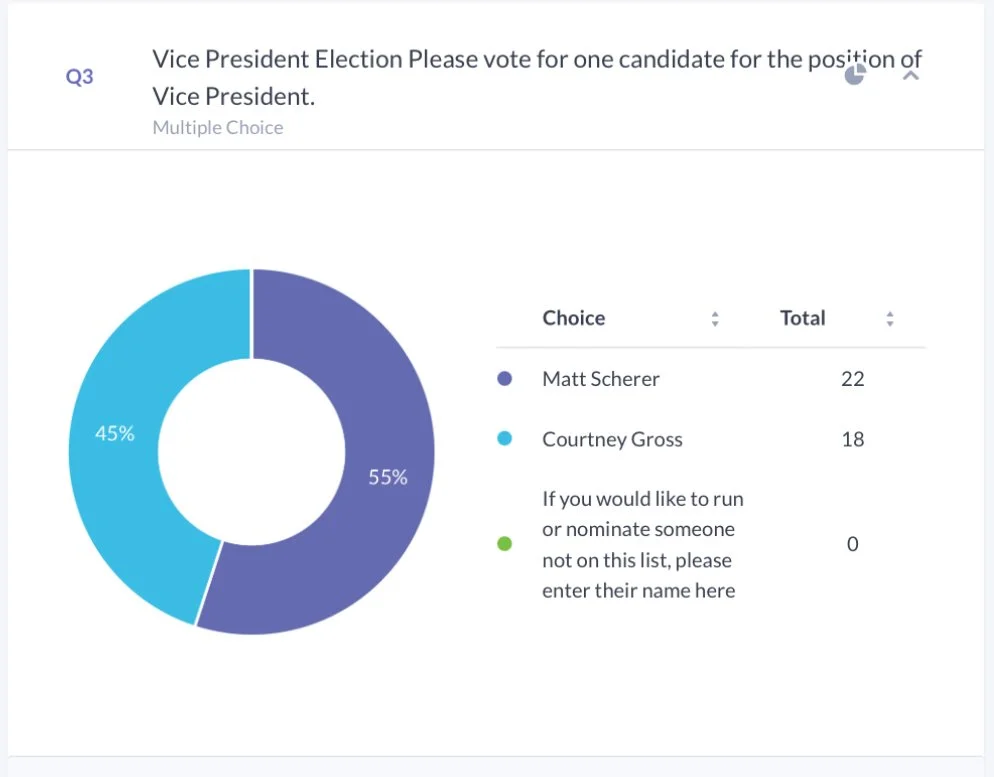
Task: Click the blue Courtney Gross legend dot
Action: (504, 439)
